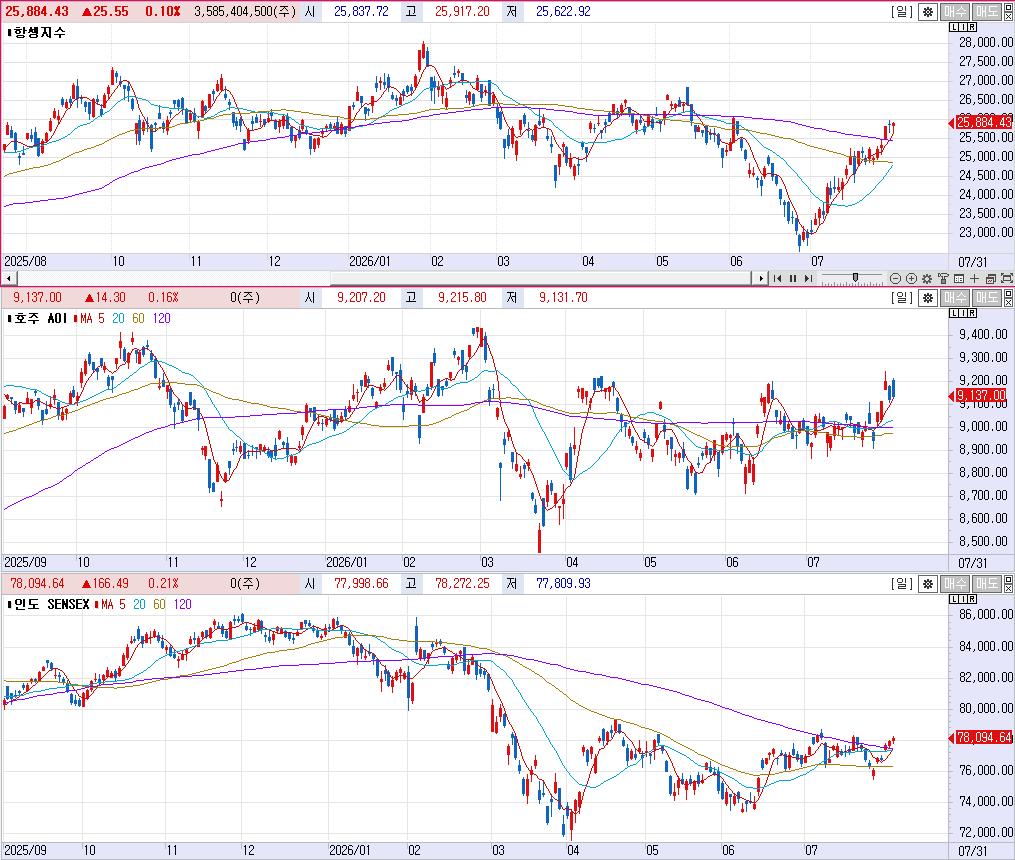Toggle I button on Australia AOI chart
Viewport: 1015px width, 860px height.
click(963, 313)
